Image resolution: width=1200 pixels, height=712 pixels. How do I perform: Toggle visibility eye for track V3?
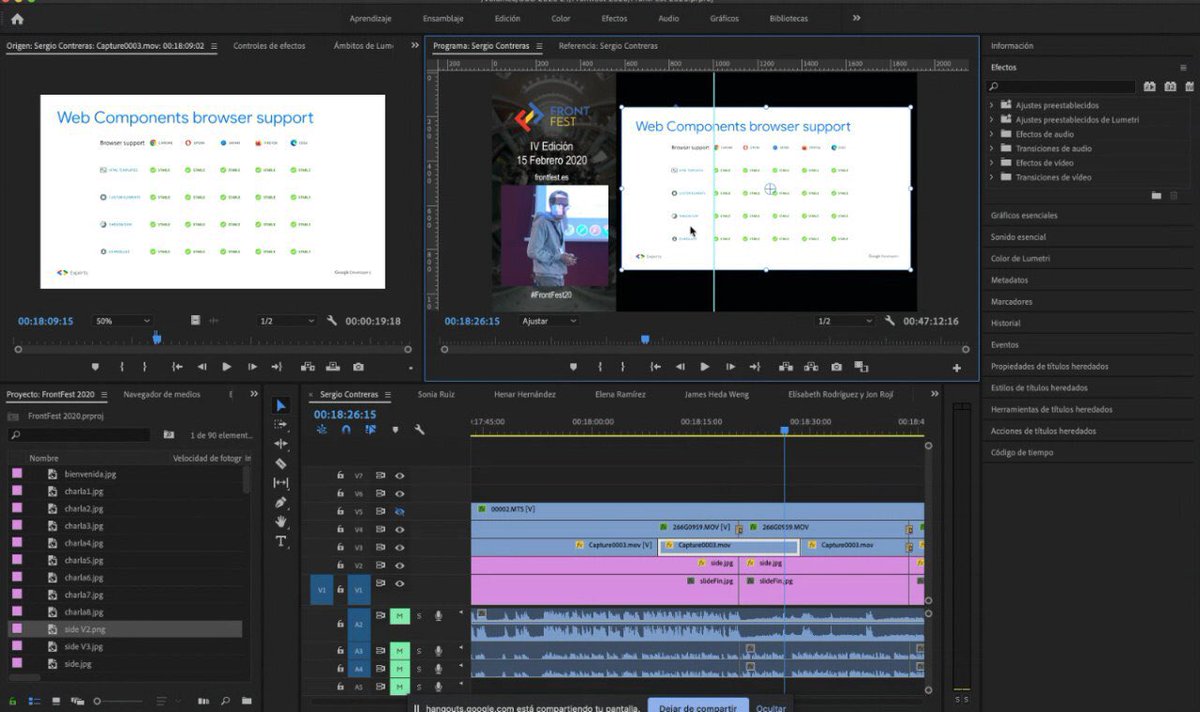[x=399, y=548]
